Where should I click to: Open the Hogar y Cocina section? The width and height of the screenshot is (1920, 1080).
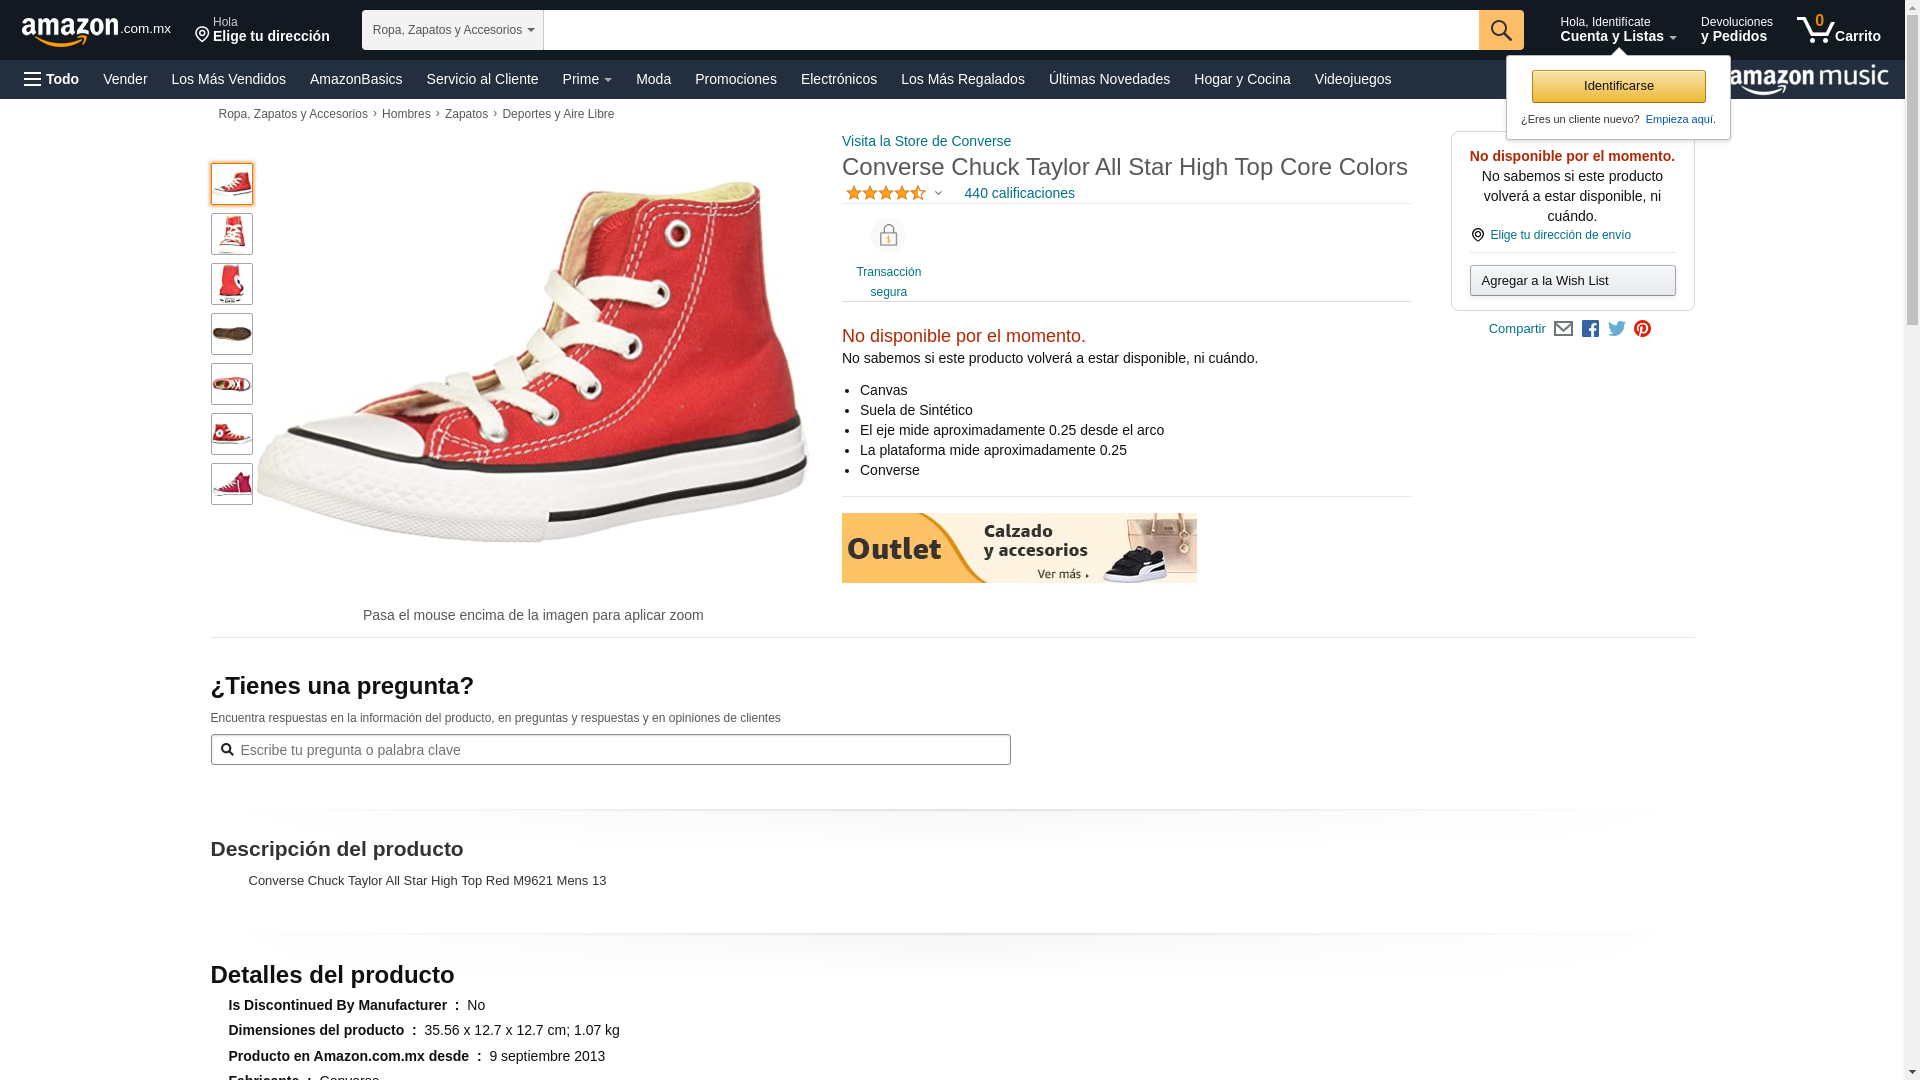pos(1242,79)
